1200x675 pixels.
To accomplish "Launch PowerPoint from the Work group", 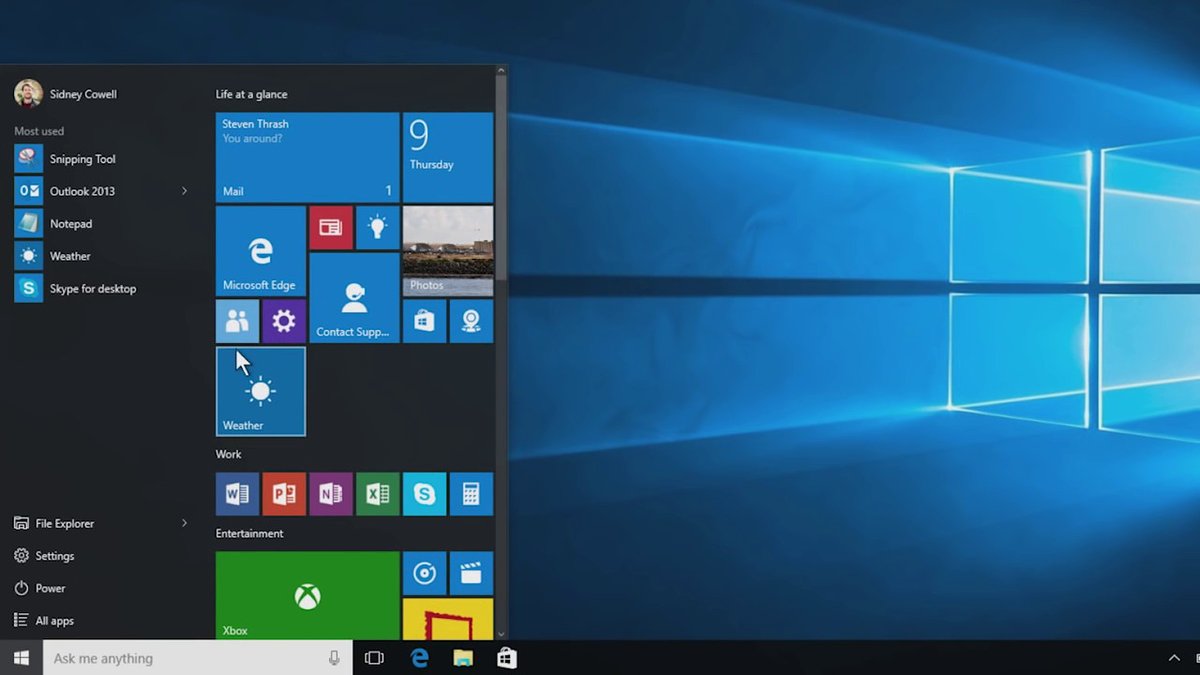I will 284,493.
